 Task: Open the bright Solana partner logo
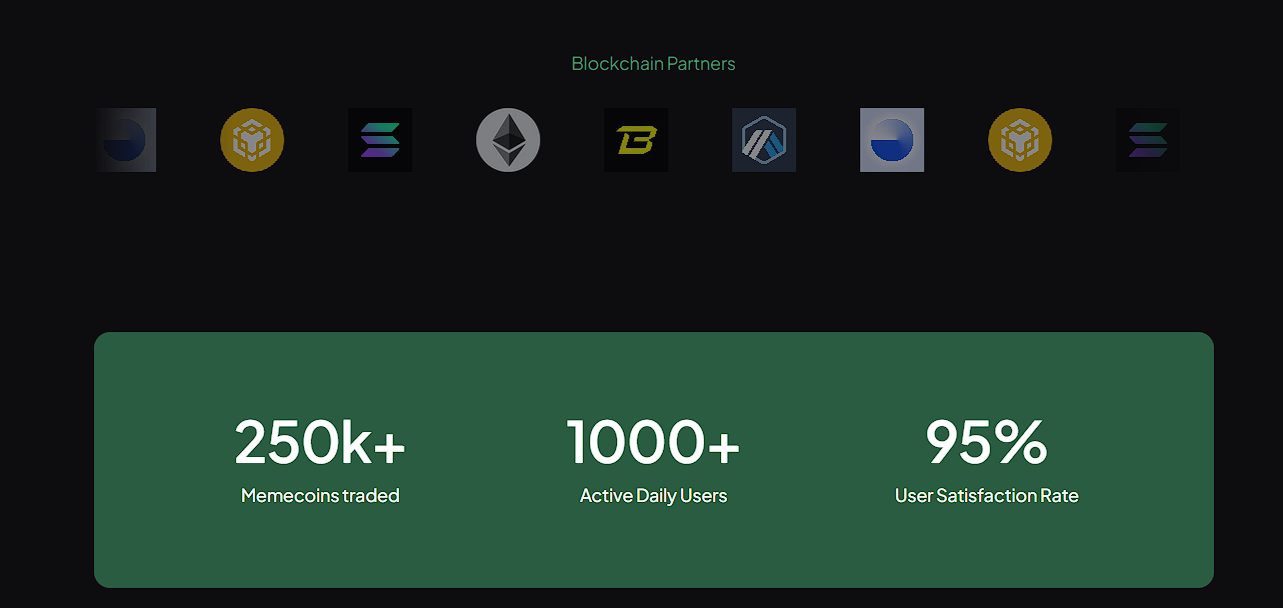pos(380,140)
